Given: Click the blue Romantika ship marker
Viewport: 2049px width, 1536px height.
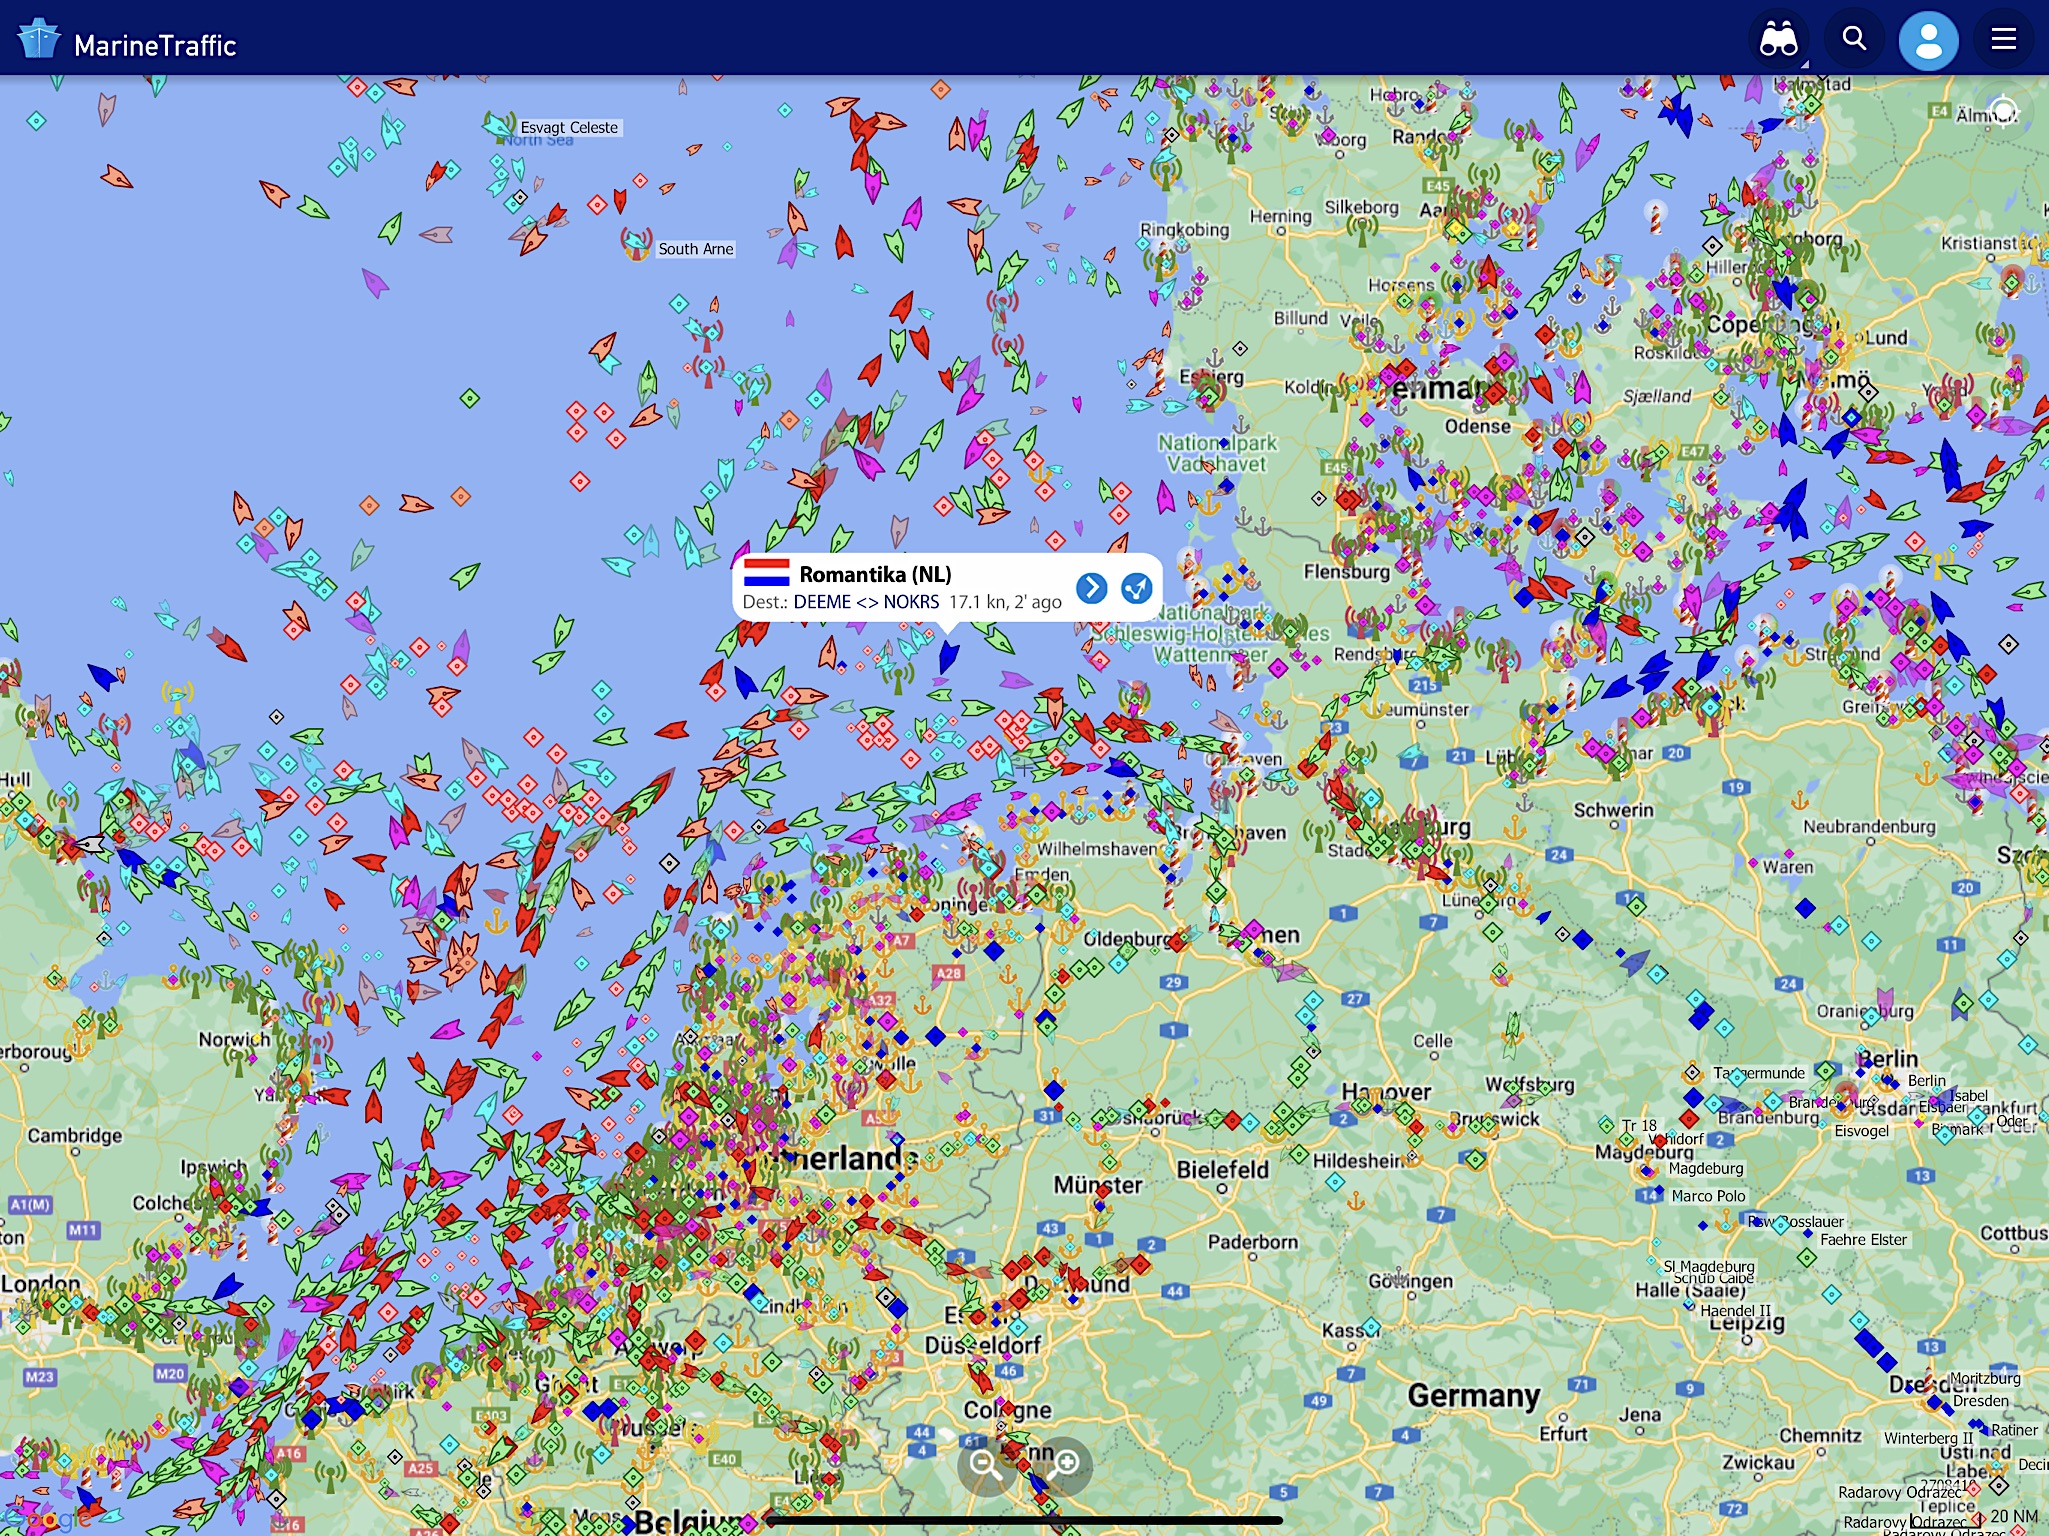Looking at the screenshot, I should pos(948,657).
